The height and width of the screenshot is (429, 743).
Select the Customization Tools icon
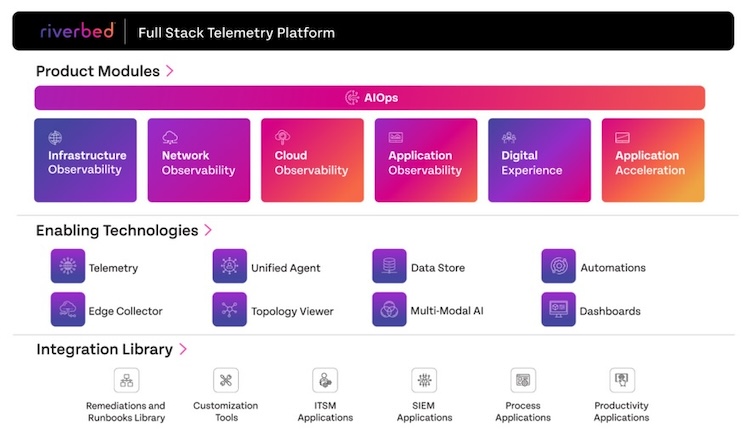coord(226,380)
